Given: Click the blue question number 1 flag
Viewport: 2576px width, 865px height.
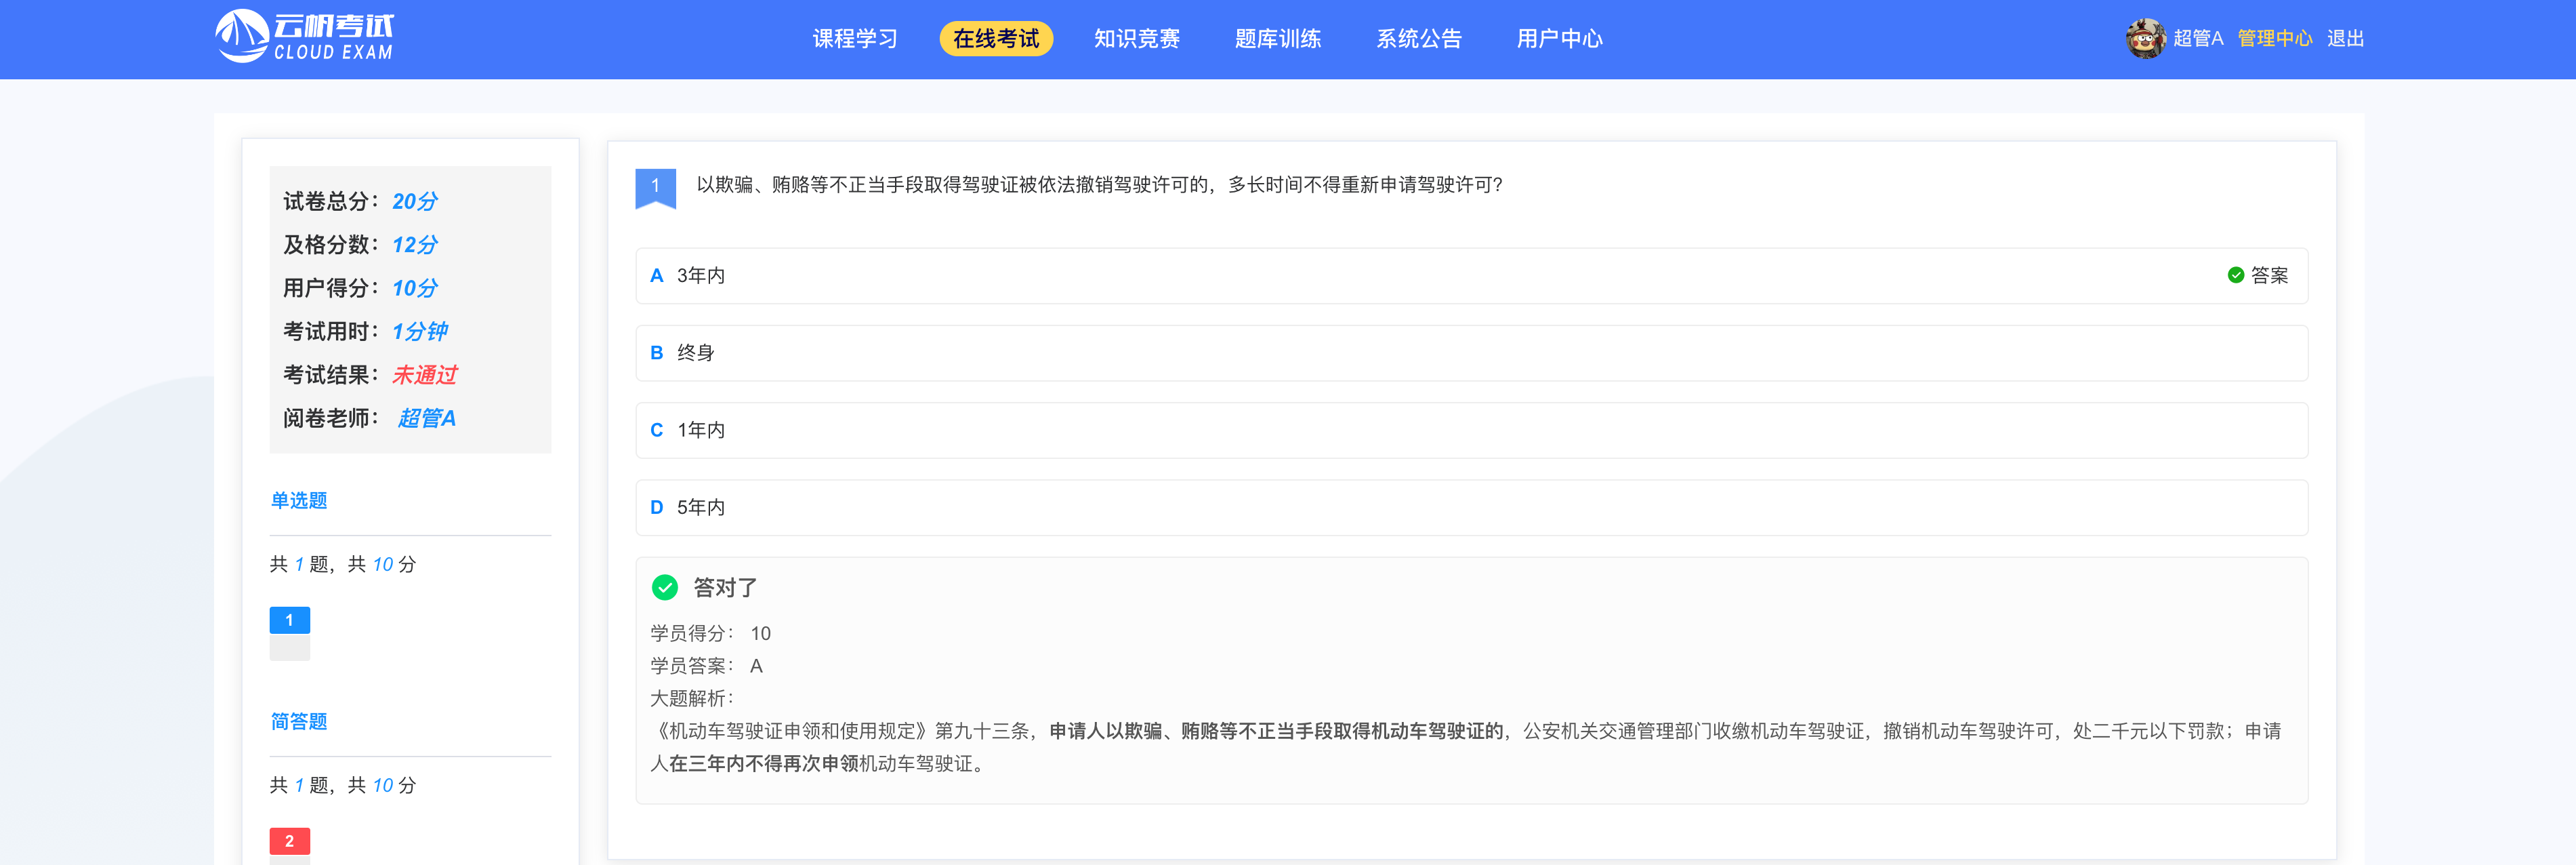Looking at the screenshot, I should 656,188.
